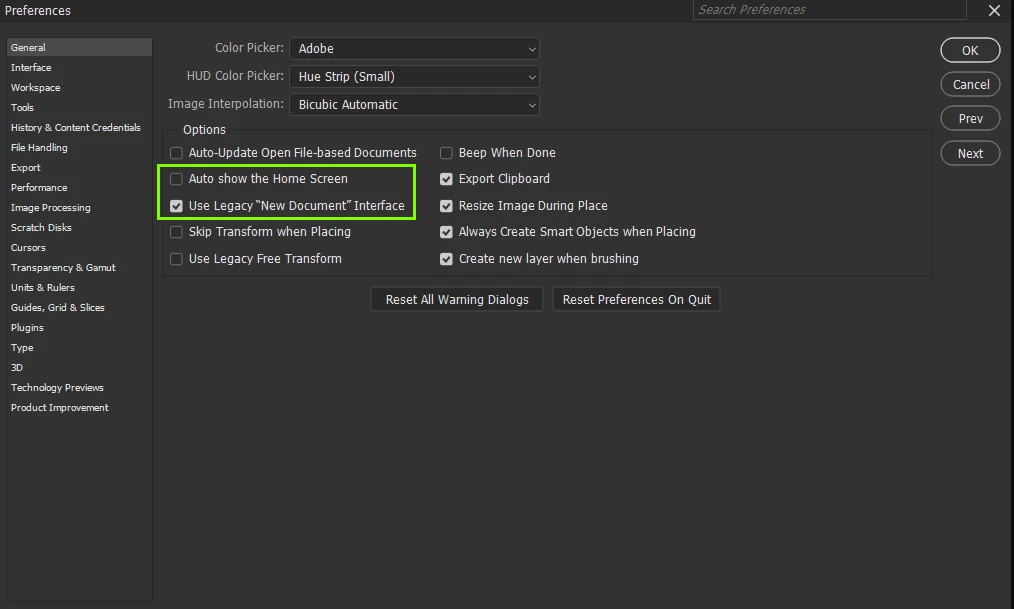
Task: Enable Beep When Done
Action: [446, 153]
